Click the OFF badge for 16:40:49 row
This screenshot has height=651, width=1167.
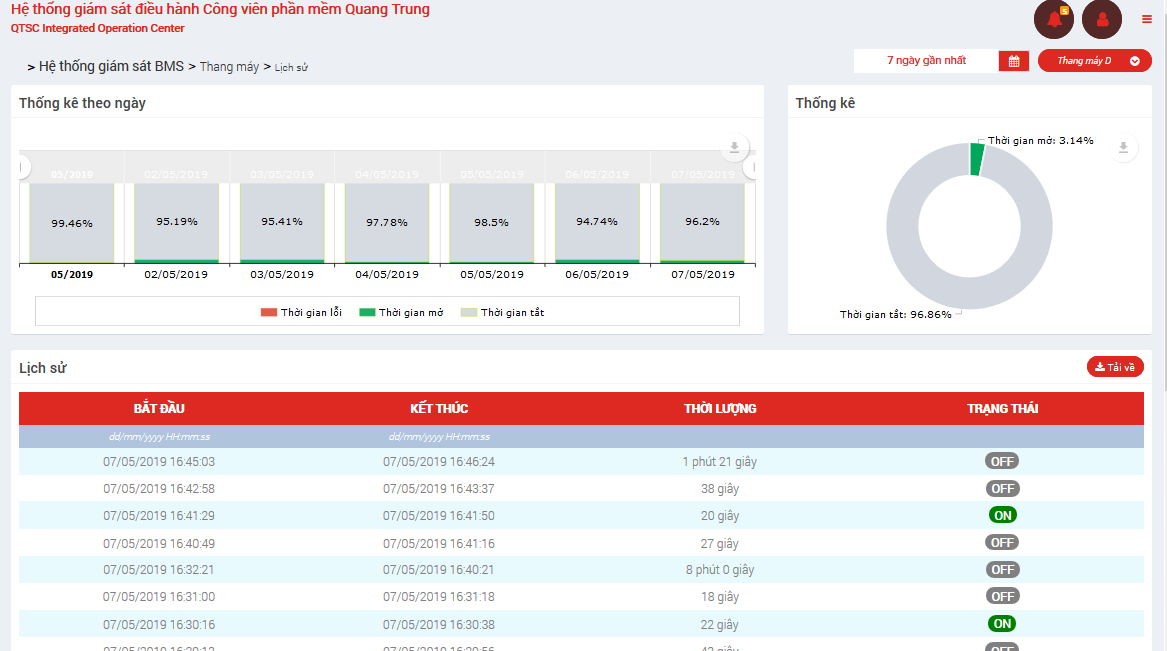[1002, 543]
